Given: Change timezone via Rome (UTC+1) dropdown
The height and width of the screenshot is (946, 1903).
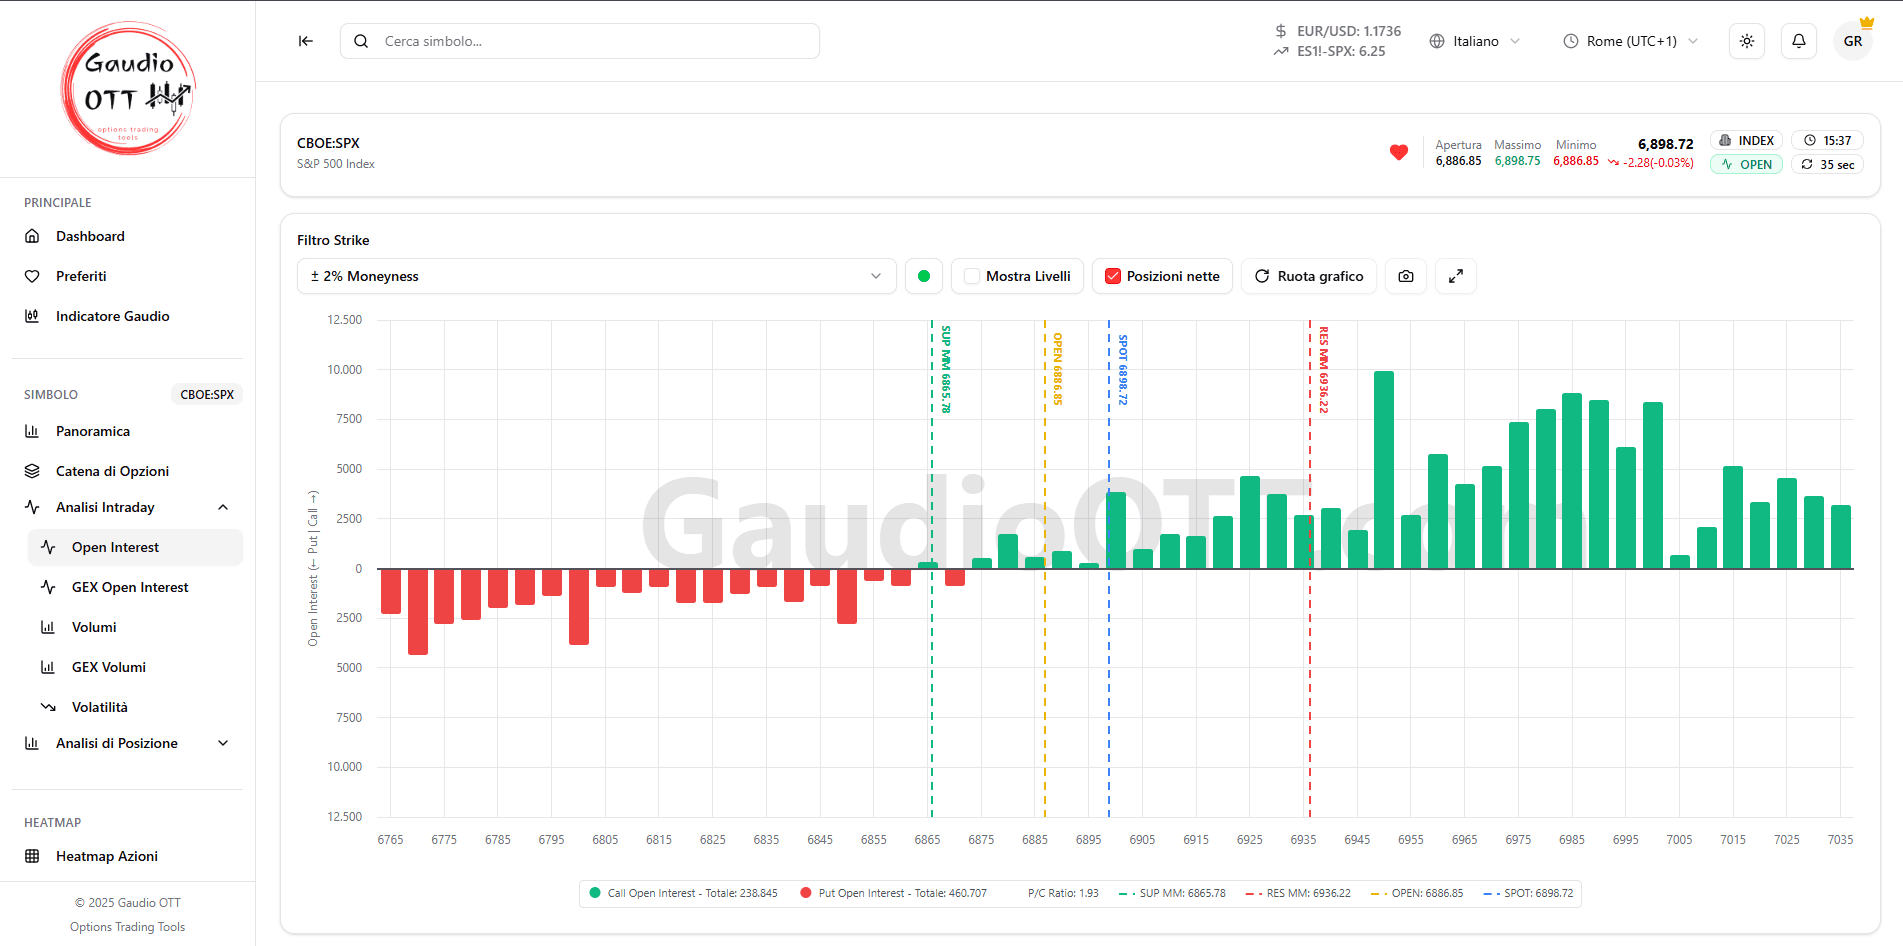Looking at the screenshot, I should coord(1629,41).
